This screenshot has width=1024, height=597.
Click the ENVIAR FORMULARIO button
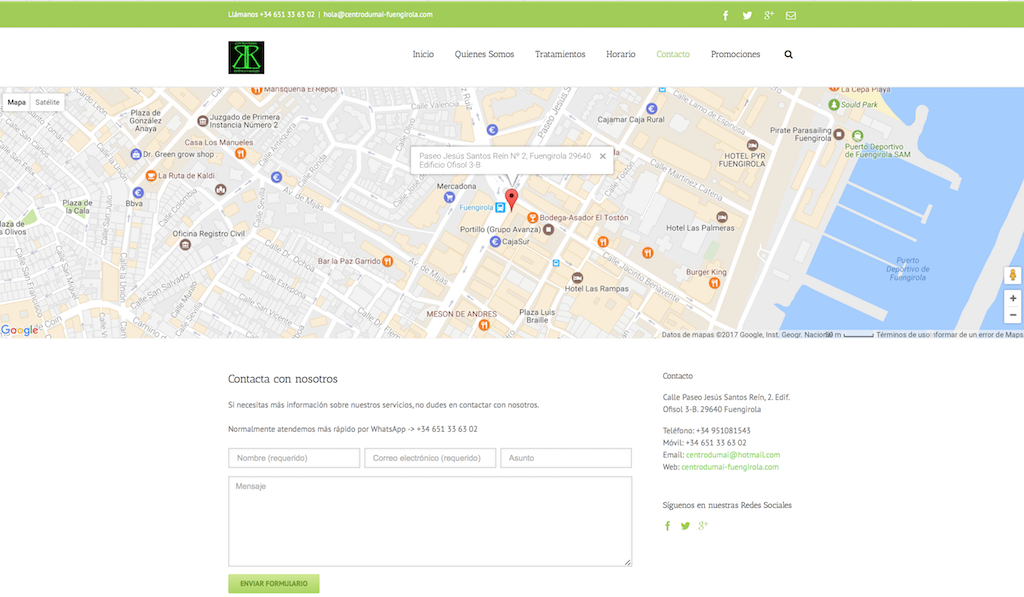point(274,583)
